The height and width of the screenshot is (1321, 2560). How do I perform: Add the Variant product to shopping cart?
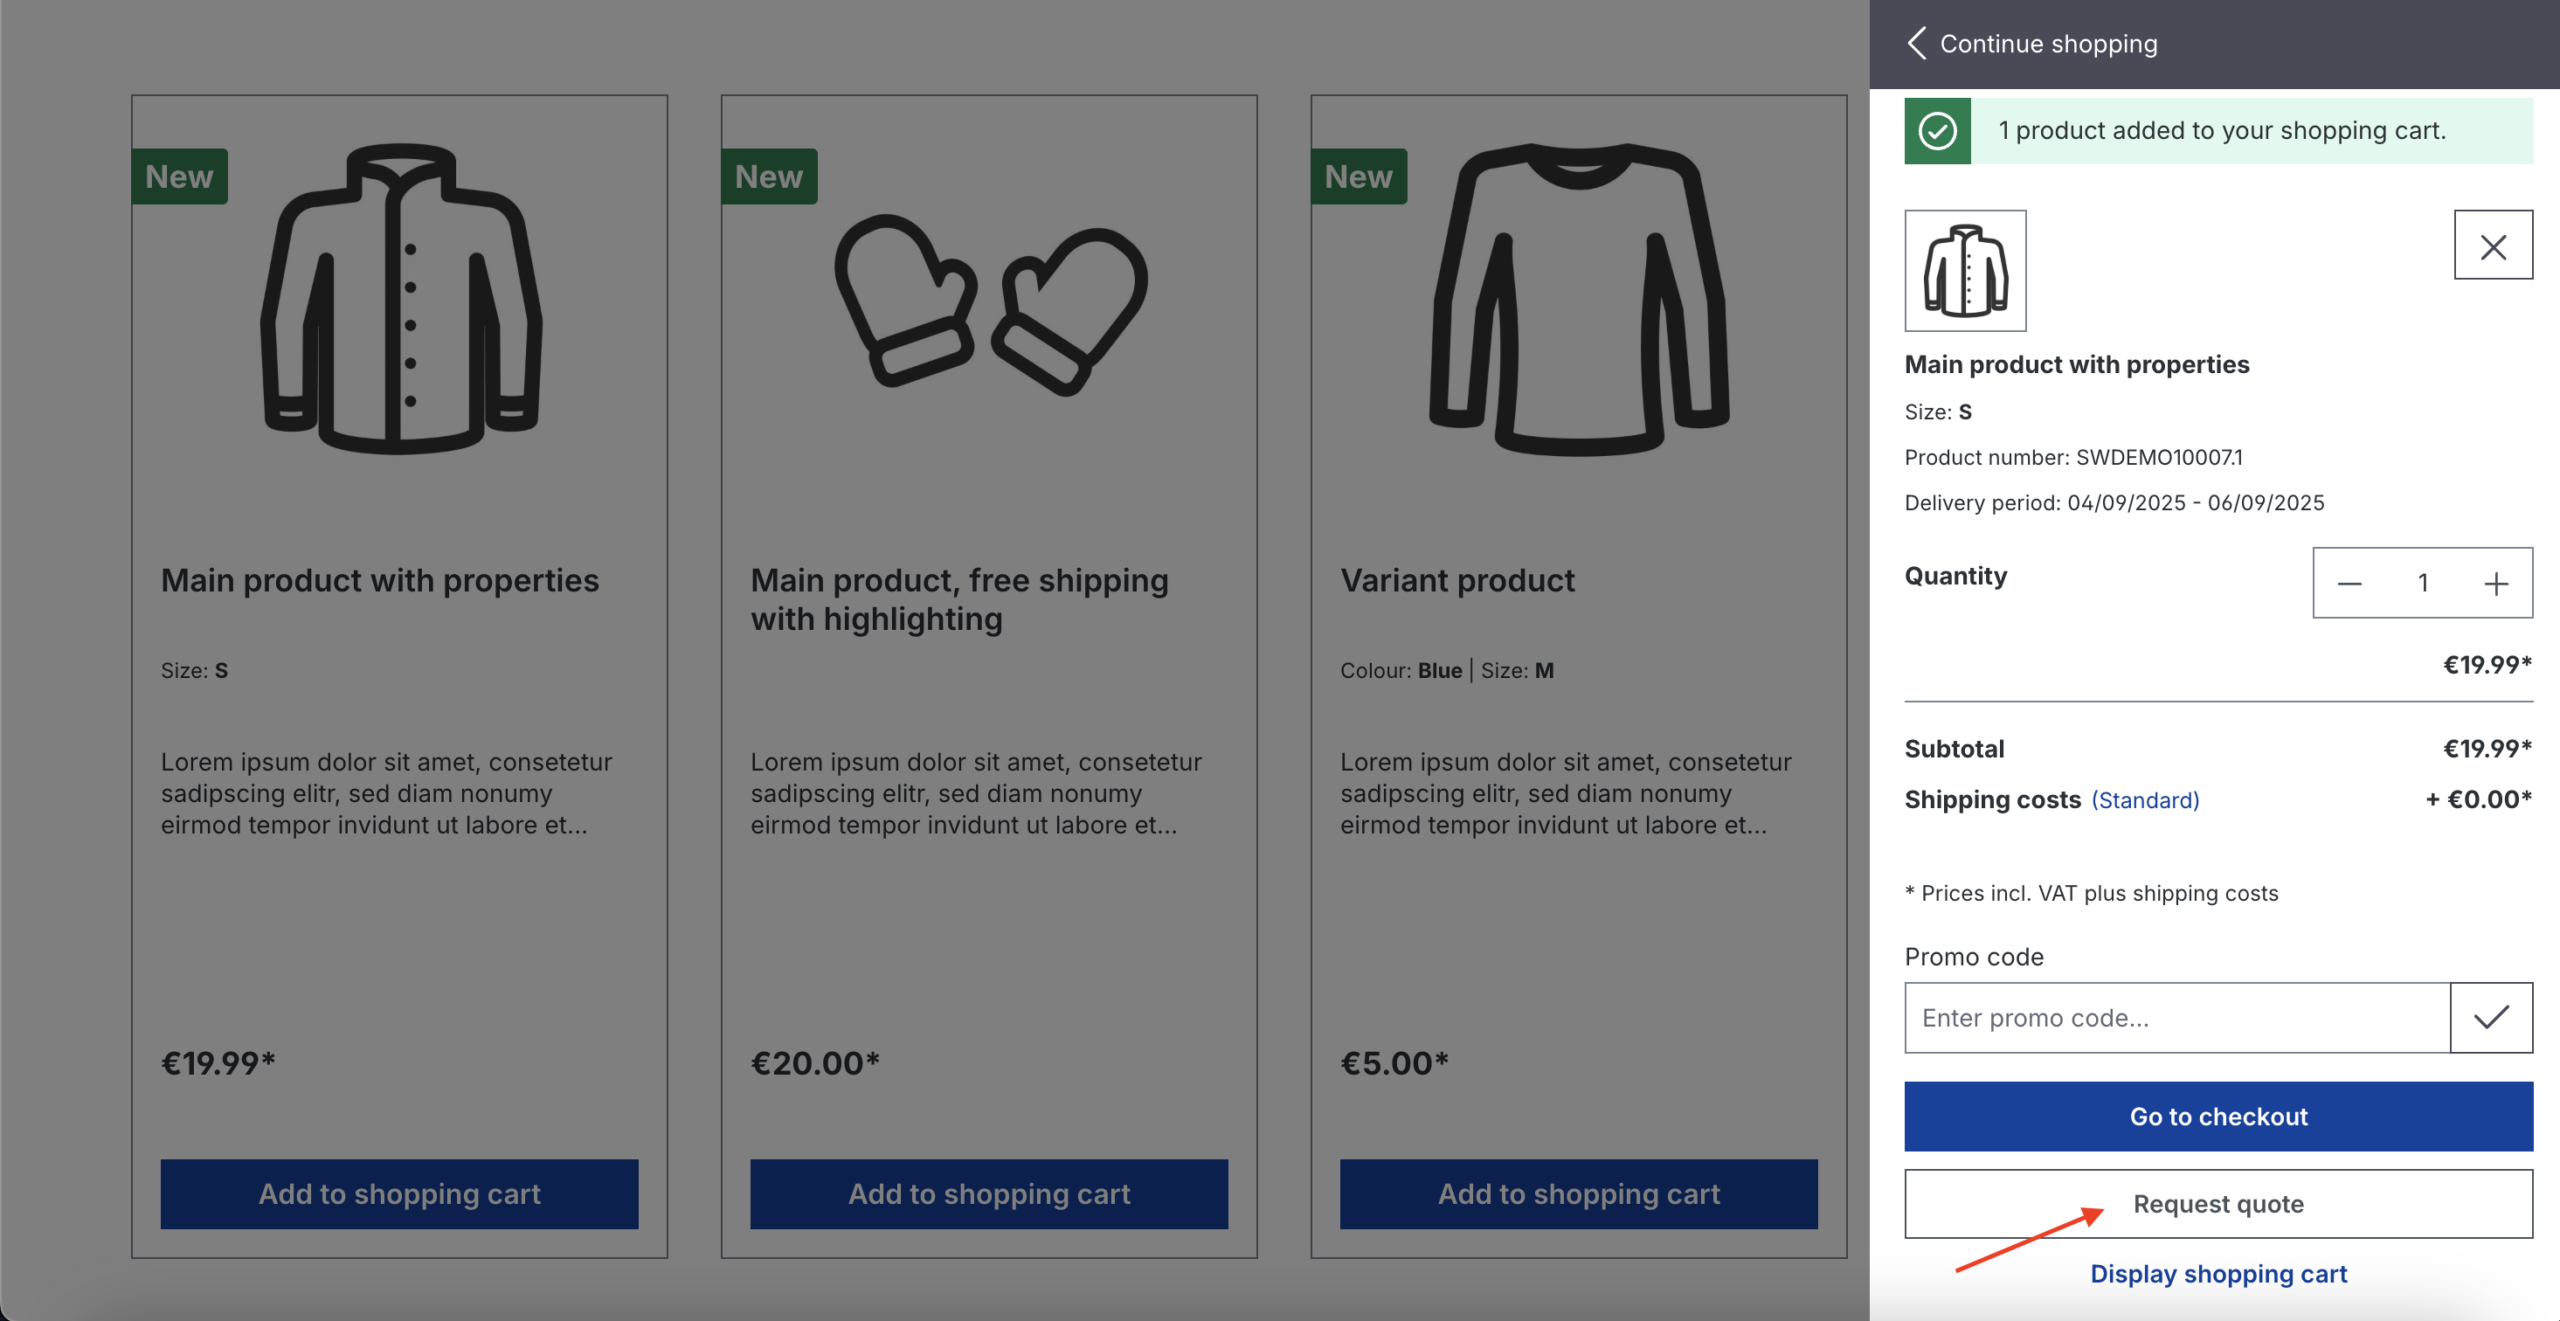coord(1578,1194)
